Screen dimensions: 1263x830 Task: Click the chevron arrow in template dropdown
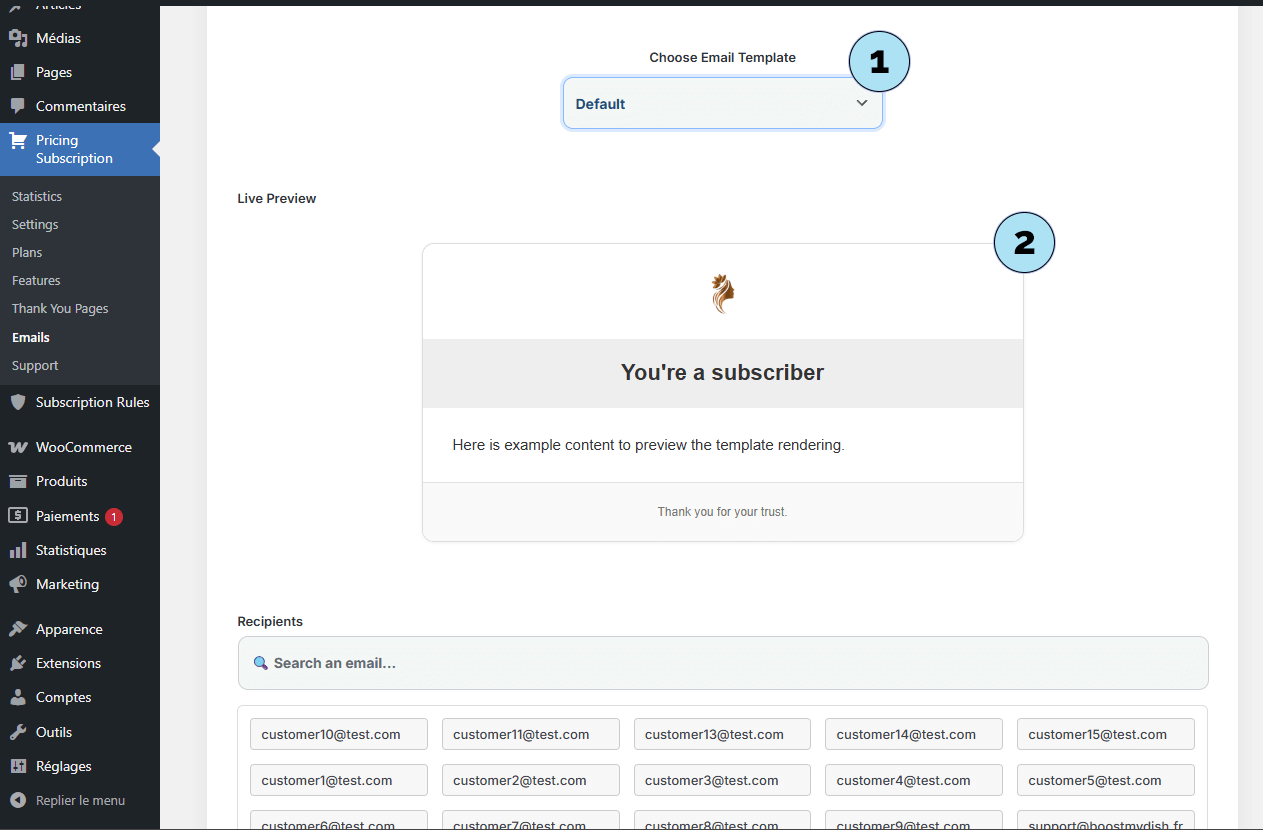(862, 103)
